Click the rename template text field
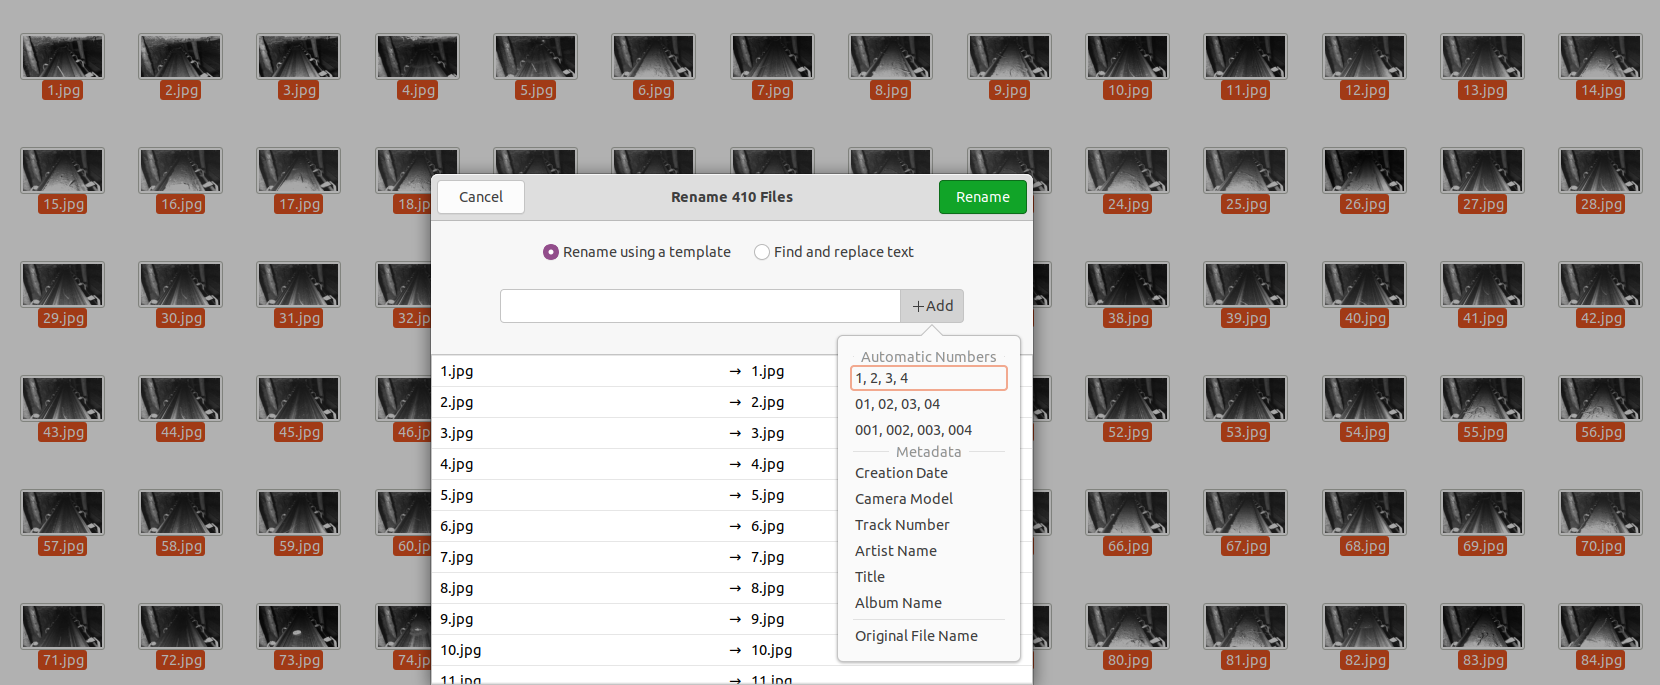The image size is (1660, 685). tap(700, 306)
